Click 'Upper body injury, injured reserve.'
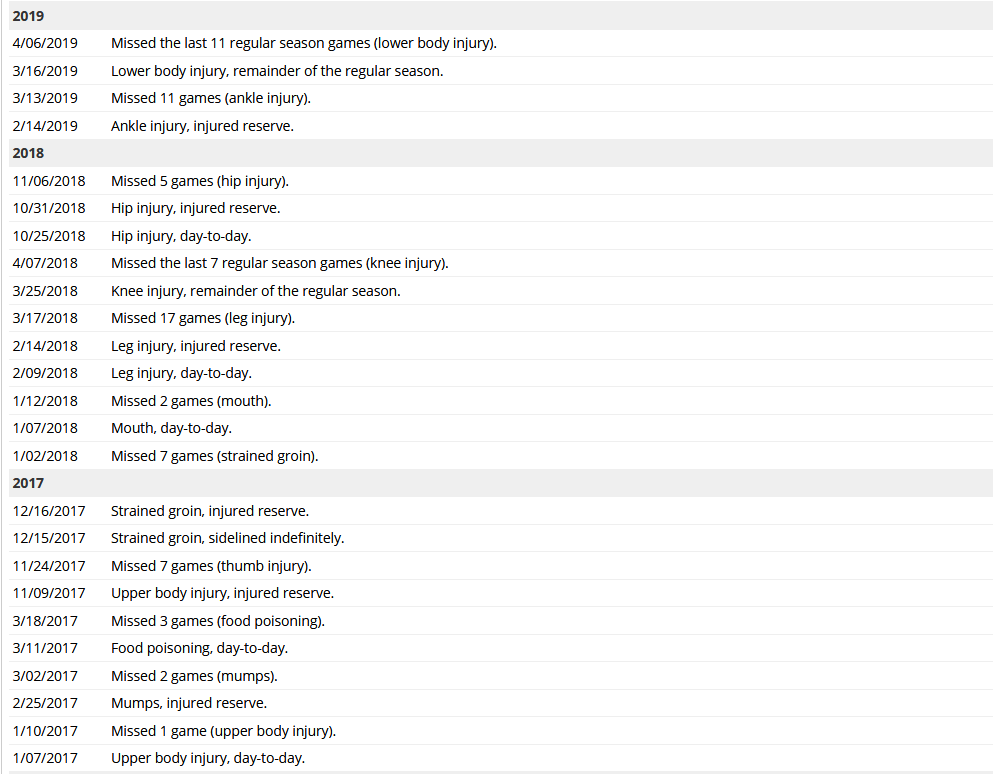 pyautogui.click(x=223, y=593)
